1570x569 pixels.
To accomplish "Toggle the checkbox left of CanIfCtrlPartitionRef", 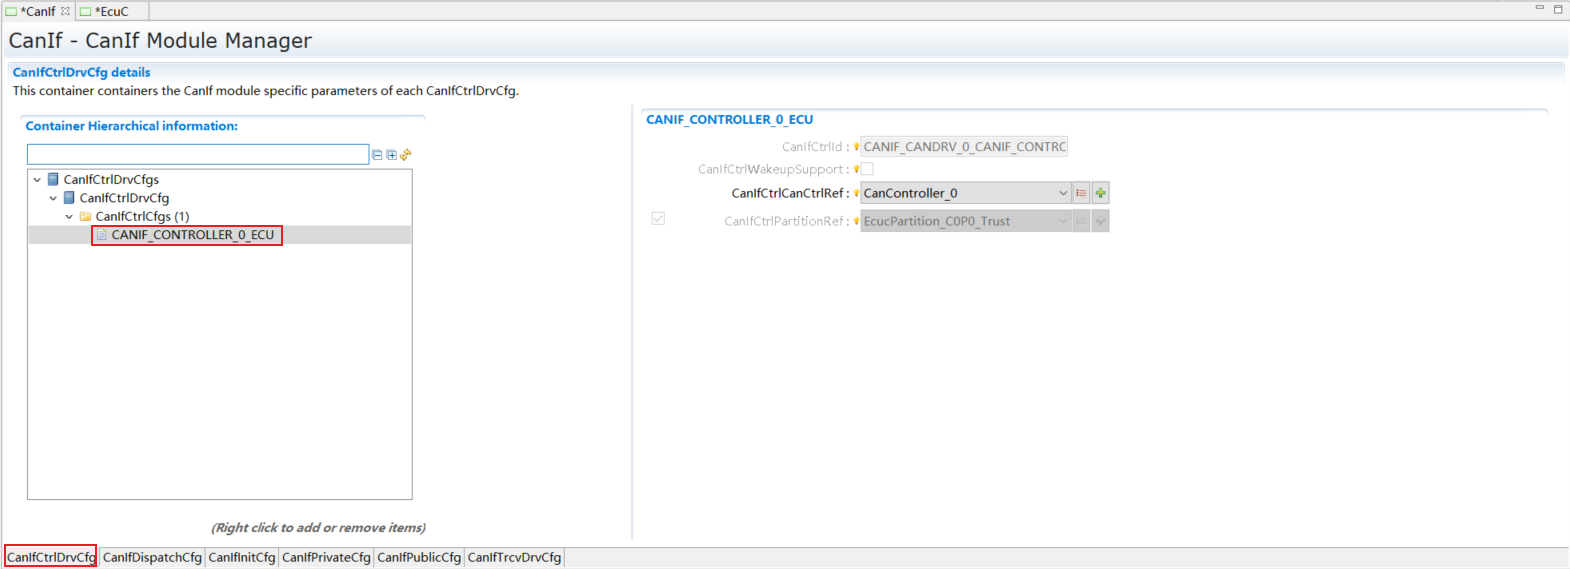I will tap(658, 219).
